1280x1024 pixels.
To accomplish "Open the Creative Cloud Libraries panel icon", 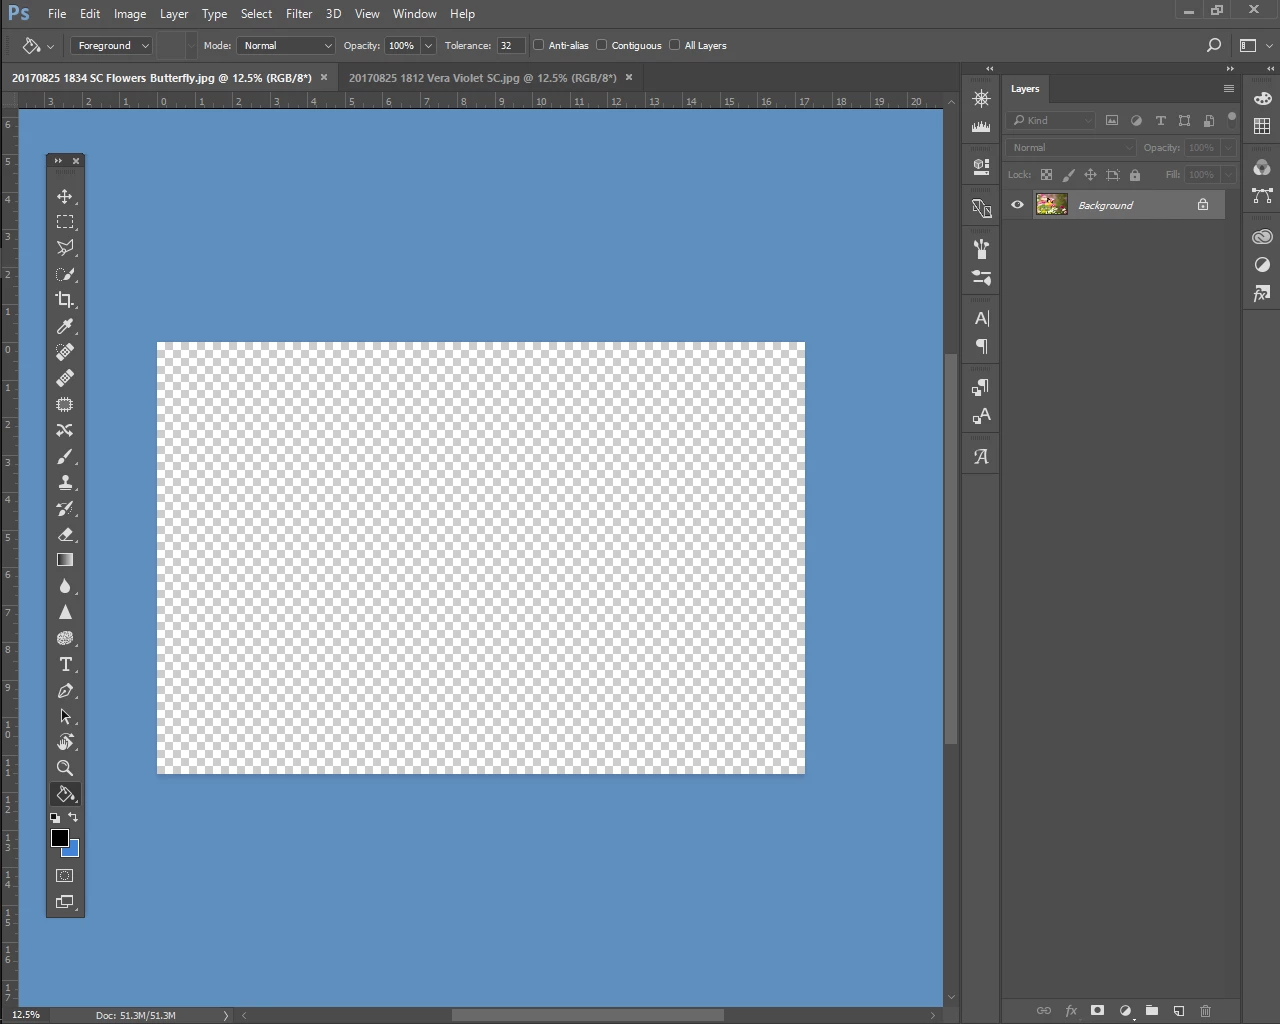I will coord(1262,237).
